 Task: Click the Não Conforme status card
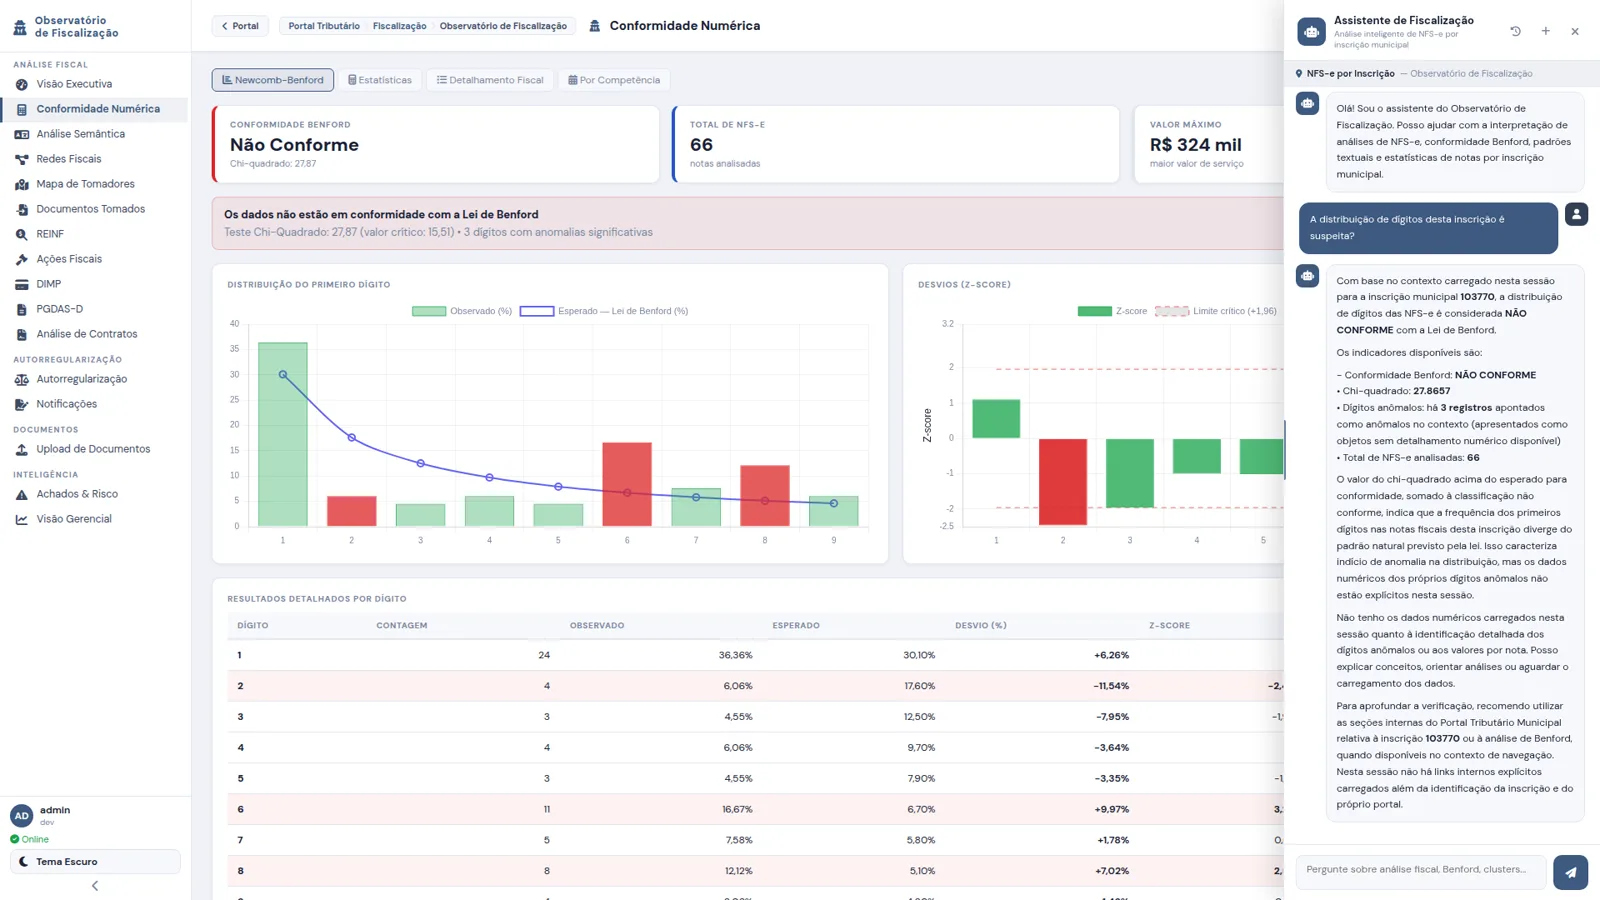(436, 144)
